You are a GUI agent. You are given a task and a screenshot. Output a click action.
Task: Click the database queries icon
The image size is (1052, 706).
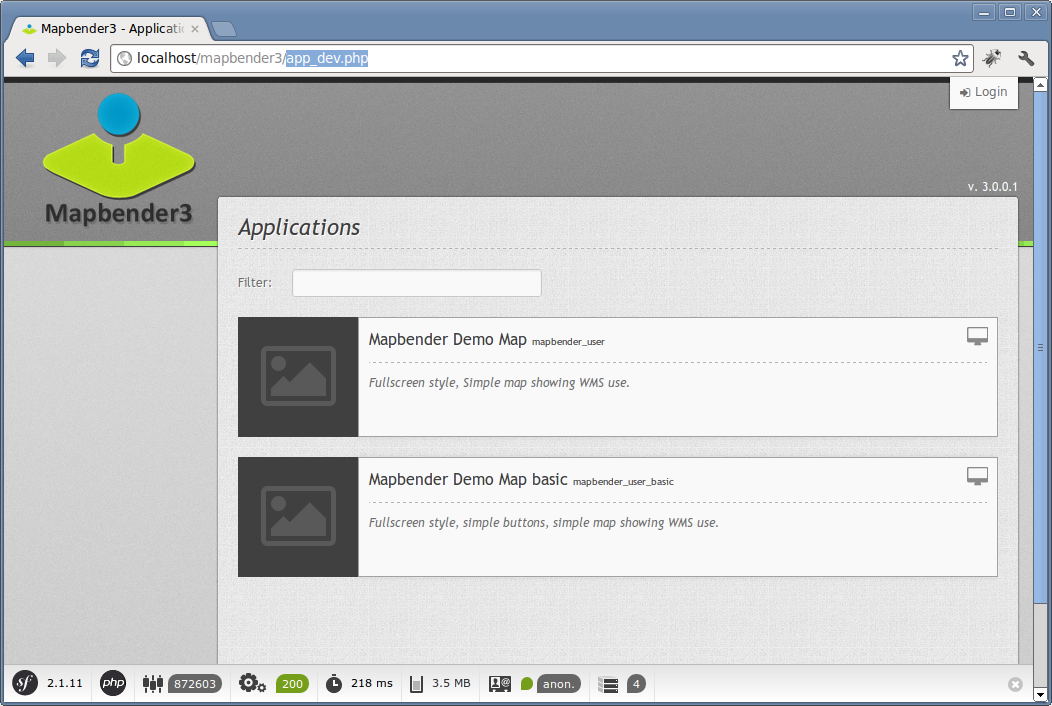point(608,685)
